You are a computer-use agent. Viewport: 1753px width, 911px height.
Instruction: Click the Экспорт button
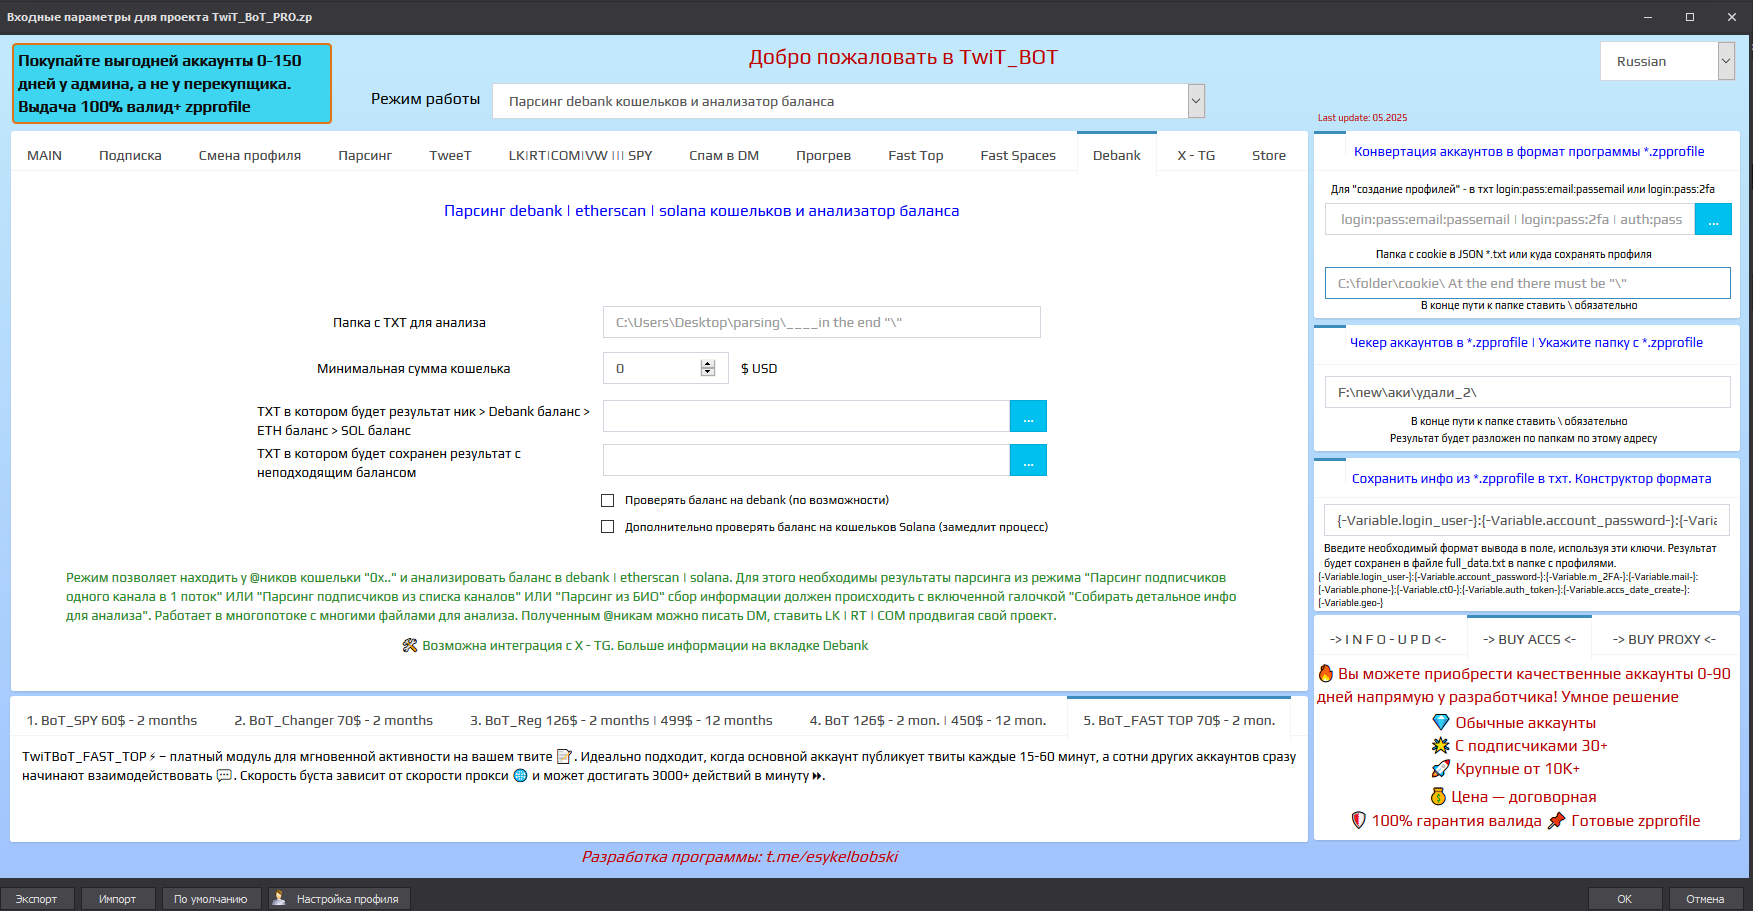tap(36, 899)
